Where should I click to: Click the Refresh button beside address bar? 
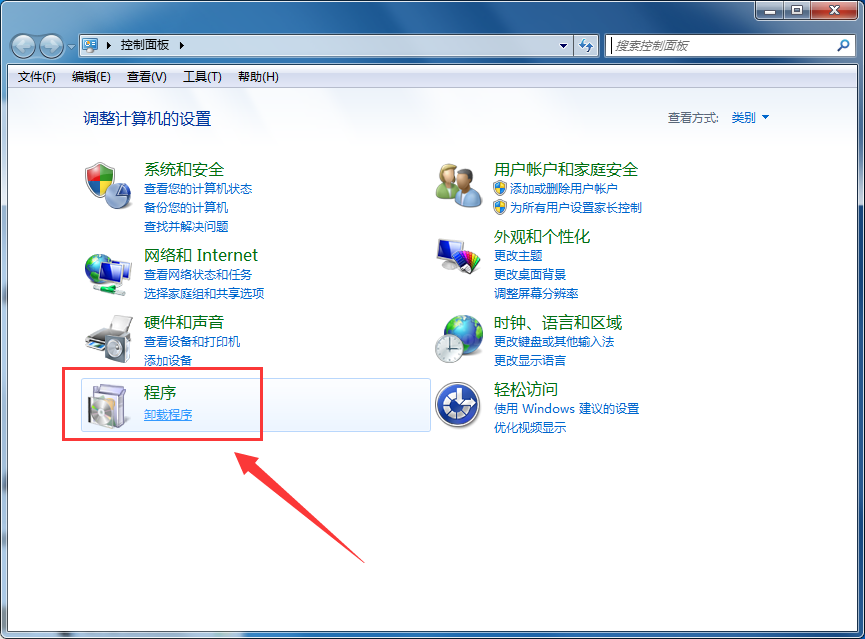pyautogui.click(x=586, y=45)
